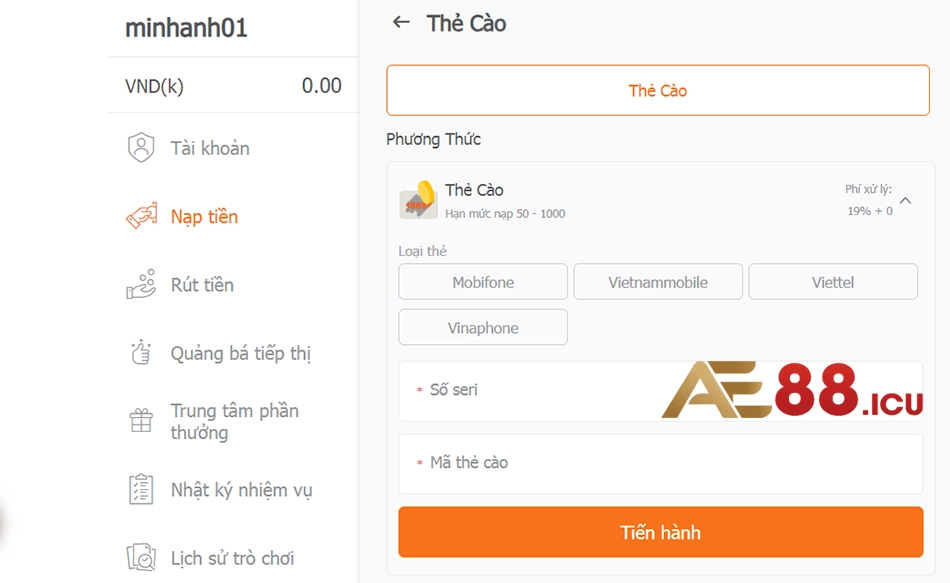
Task: Click the Quảng bá tiếp thị thumbs-up icon
Action: (141, 354)
